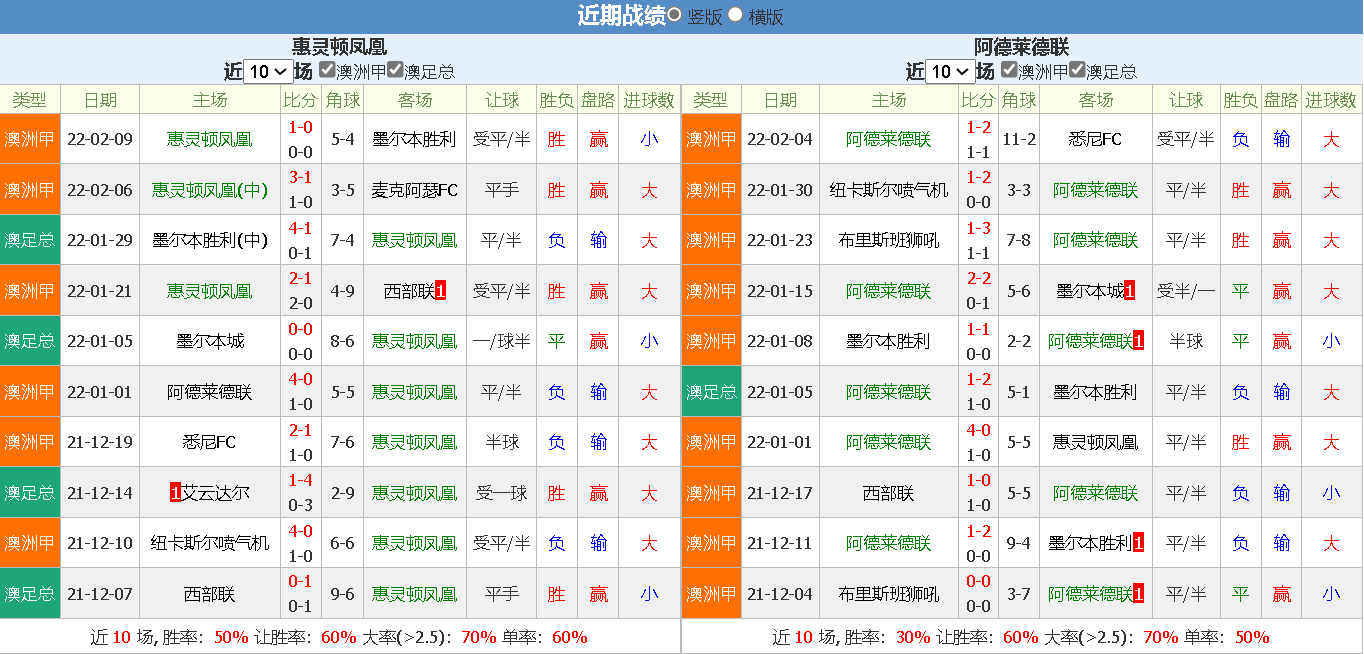Image resolution: width=1364 pixels, height=654 pixels.
Task: Click red card badge beside 墨尔本胜利 on 21-12-11
Action: (x=1138, y=543)
